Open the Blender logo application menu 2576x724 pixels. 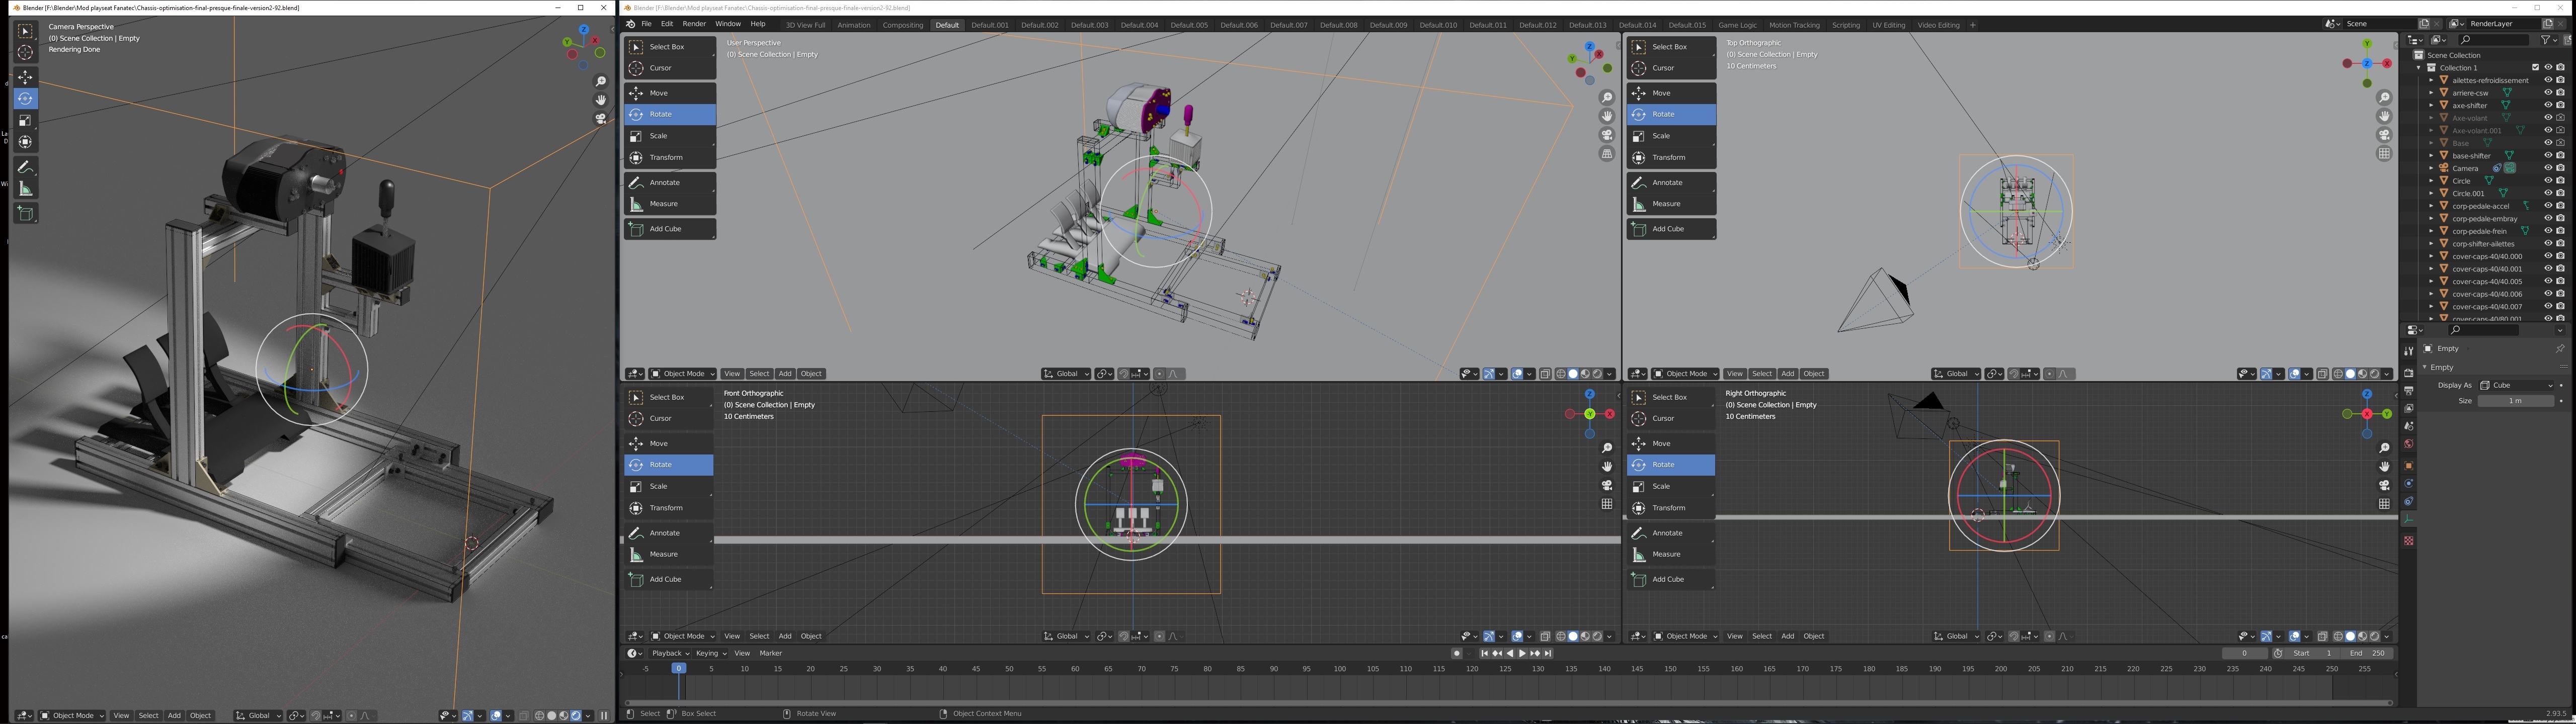630,24
